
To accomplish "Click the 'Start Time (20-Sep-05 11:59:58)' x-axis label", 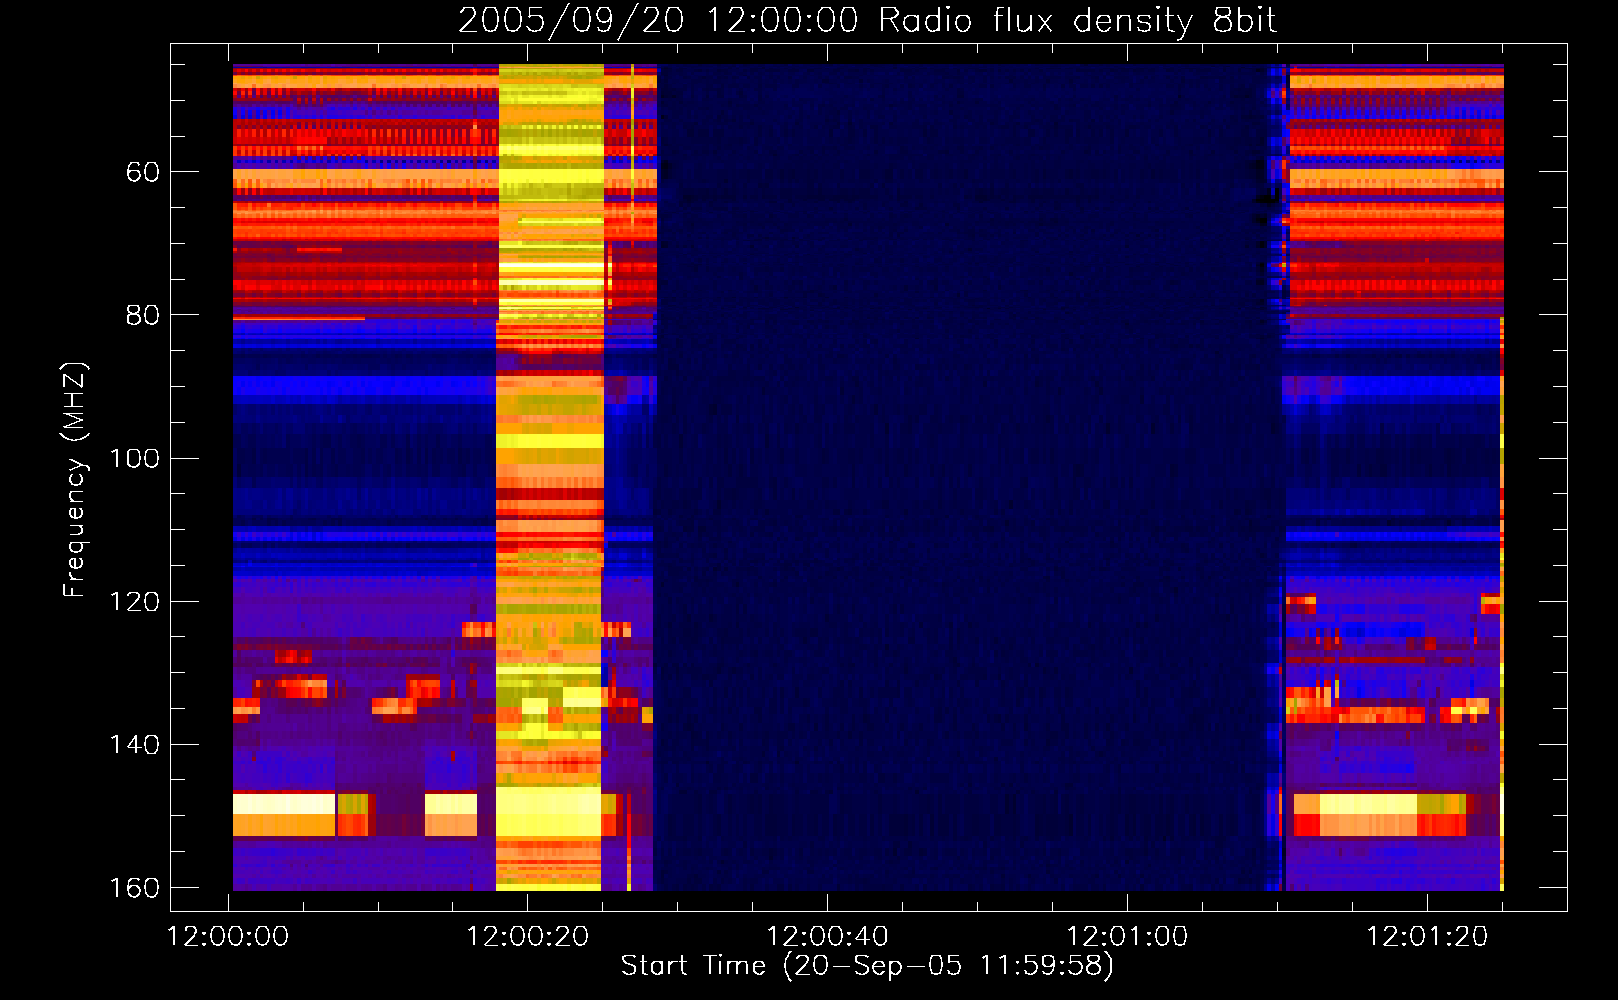I will click(867, 966).
